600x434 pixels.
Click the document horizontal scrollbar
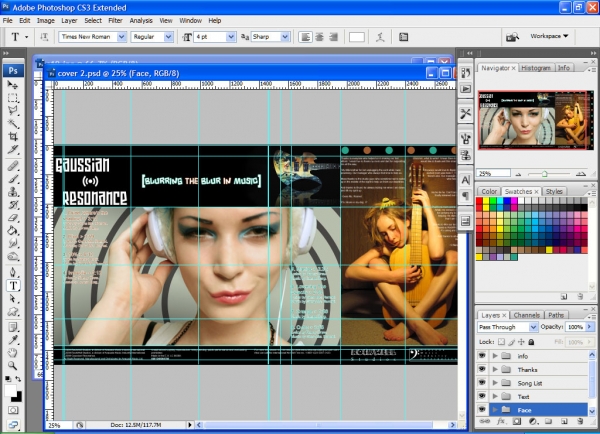point(318,425)
